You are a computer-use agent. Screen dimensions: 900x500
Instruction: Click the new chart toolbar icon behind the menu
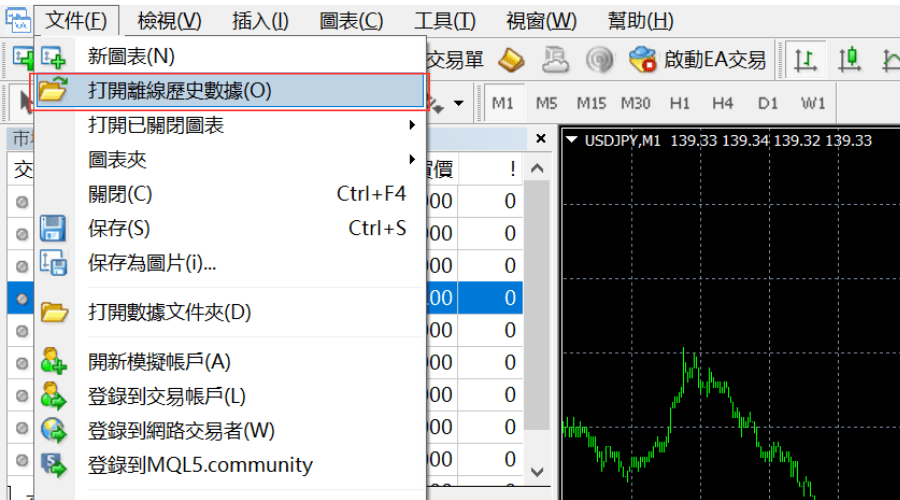coord(22,58)
